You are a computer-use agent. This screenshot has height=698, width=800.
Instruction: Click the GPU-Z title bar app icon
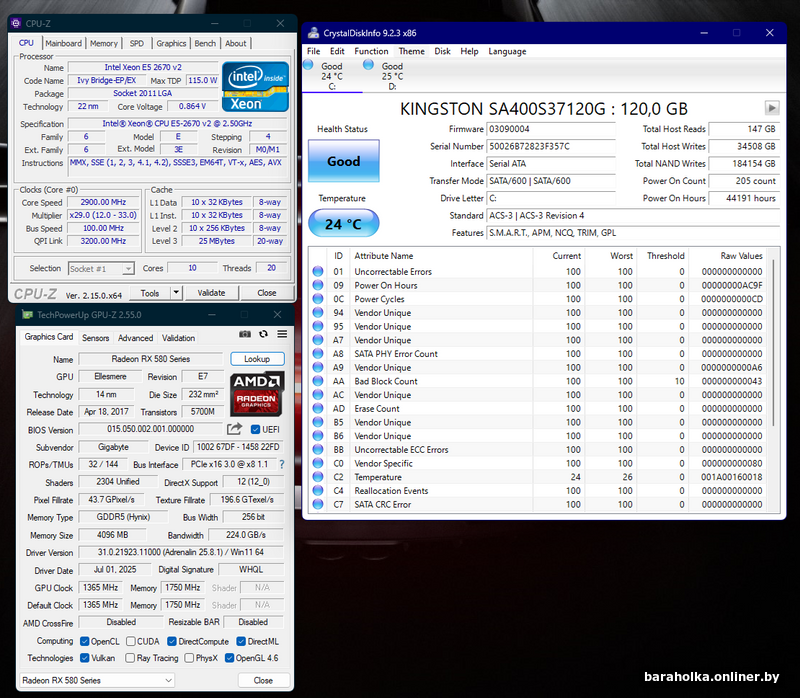coord(27,315)
